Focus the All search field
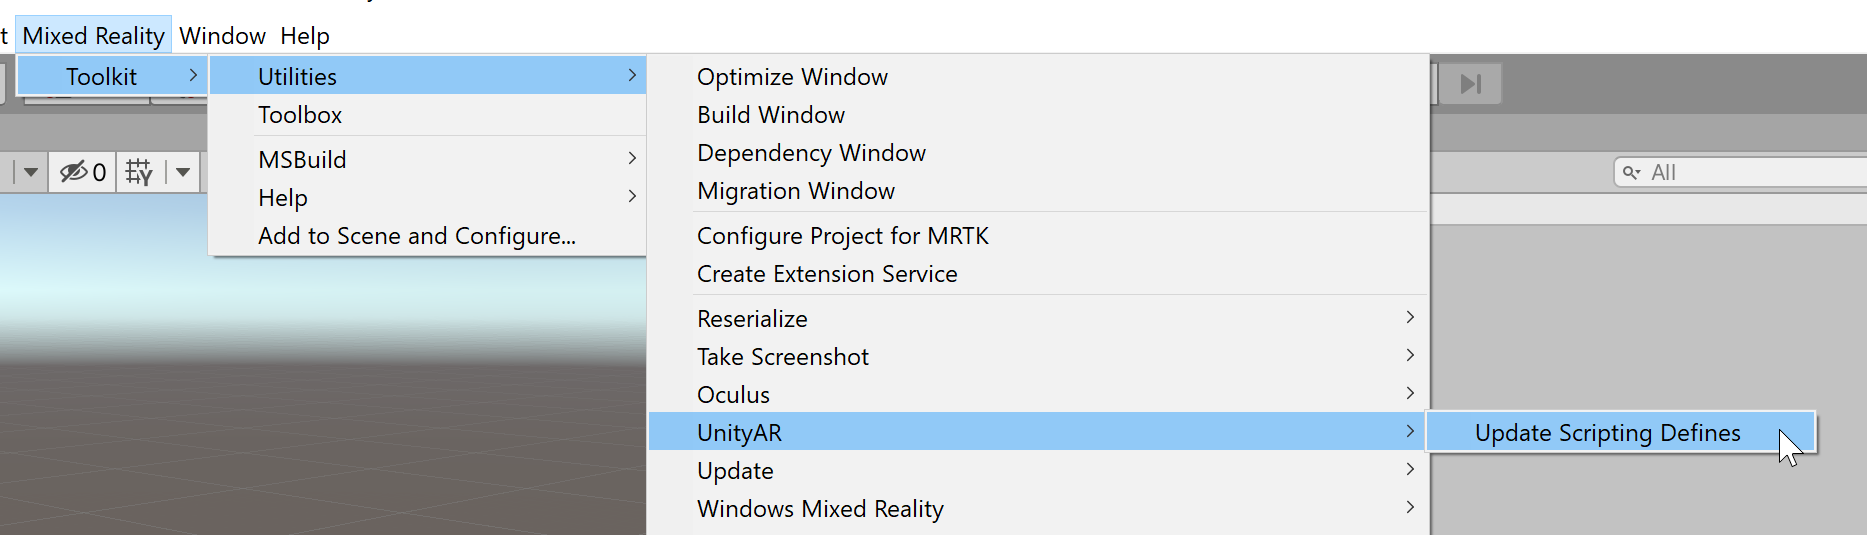The width and height of the screenshot is (1867, 535). tap(1740, 172)
